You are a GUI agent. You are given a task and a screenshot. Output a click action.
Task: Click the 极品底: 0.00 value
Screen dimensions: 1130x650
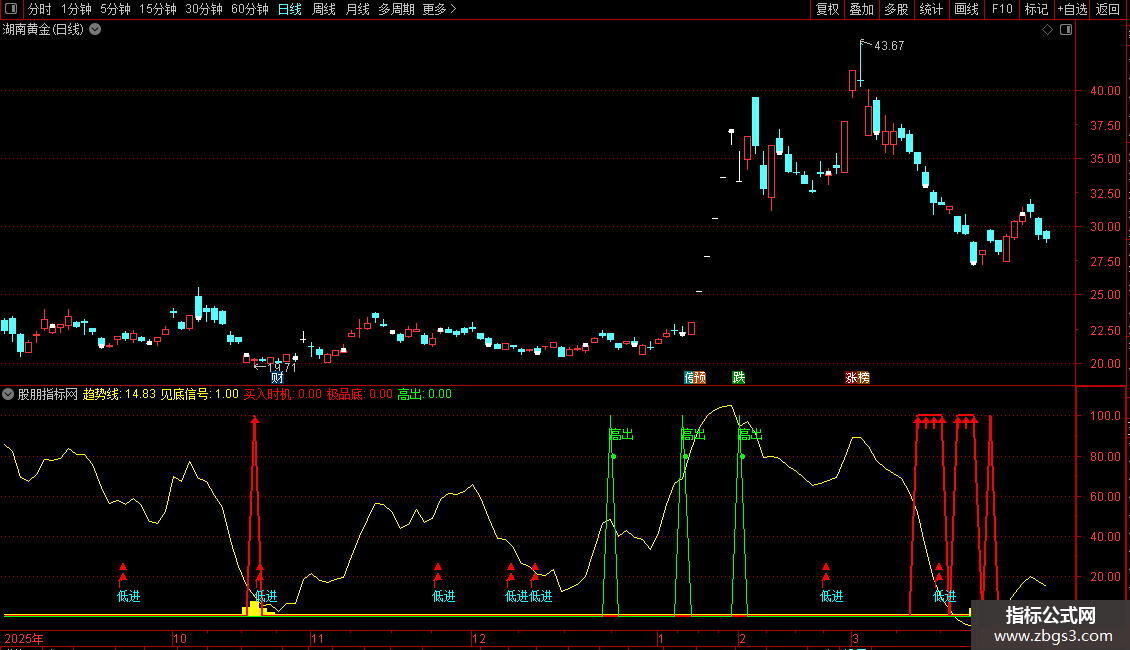click(x=360, y=394)
